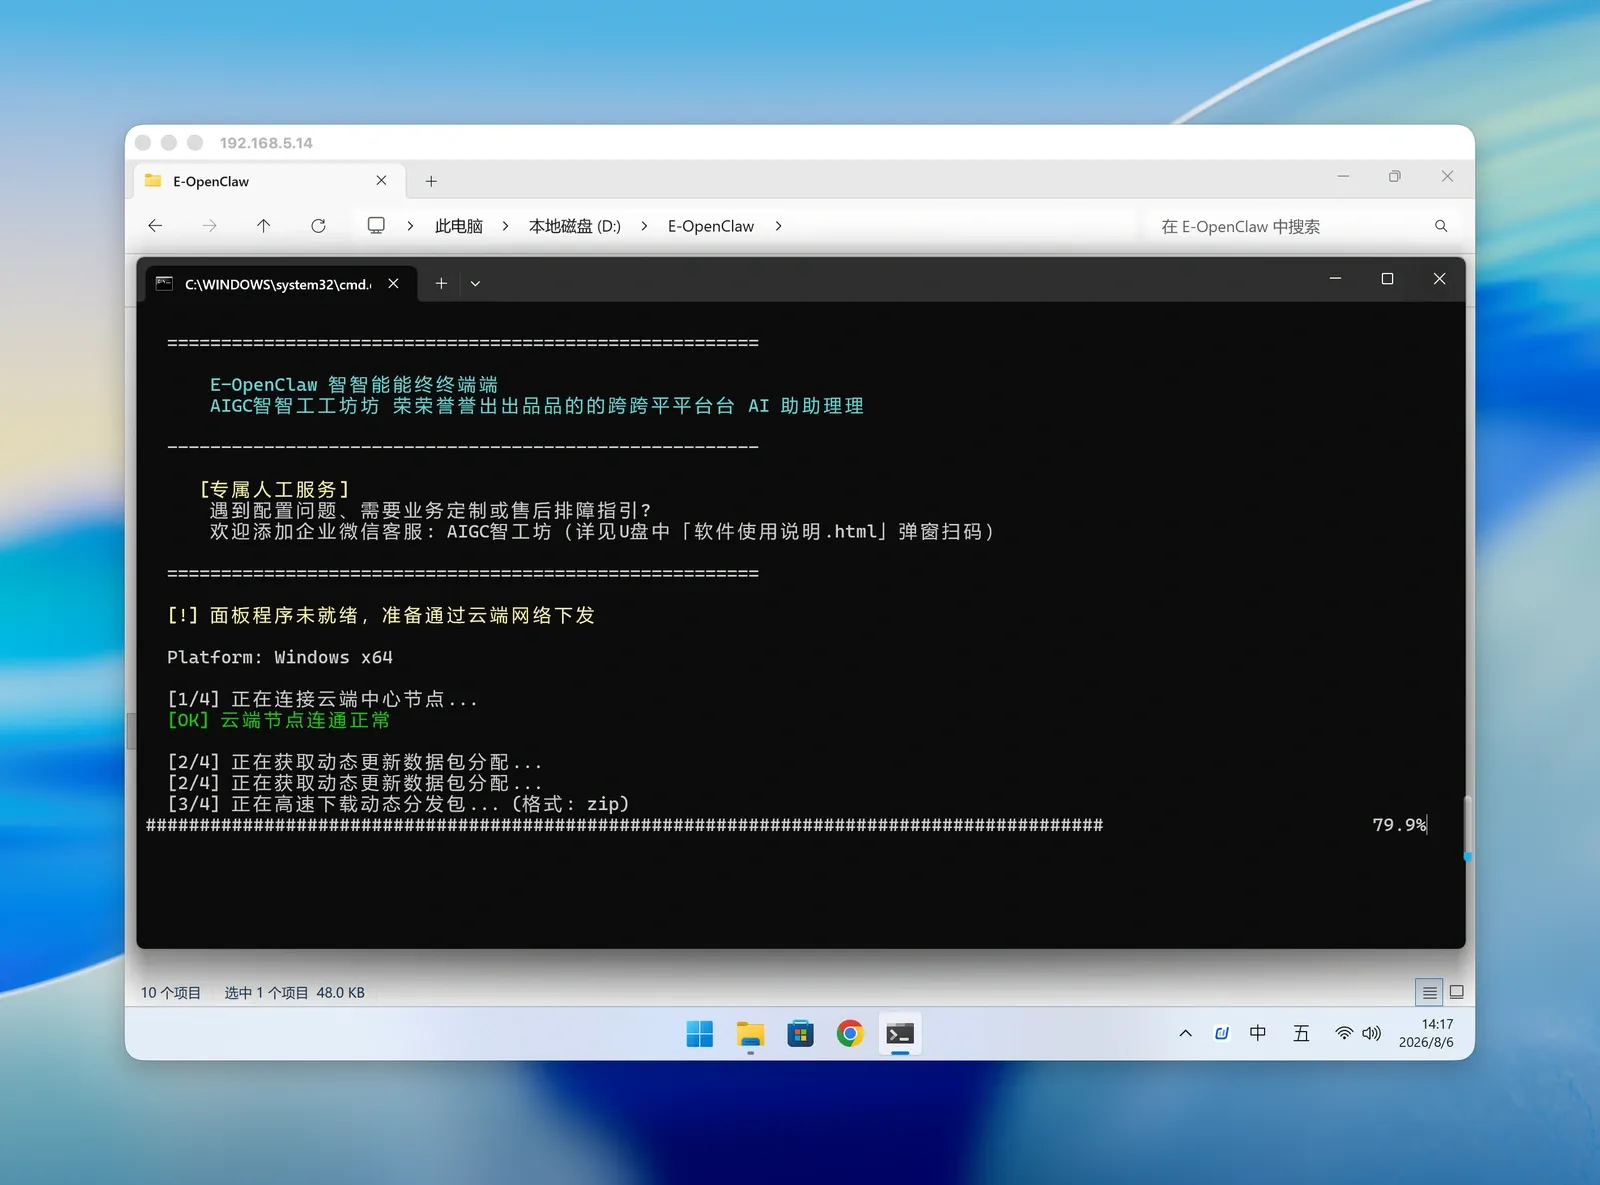Switch Explorer to large icons view
The image size is (1600, 1185).
pos(1456,992)
